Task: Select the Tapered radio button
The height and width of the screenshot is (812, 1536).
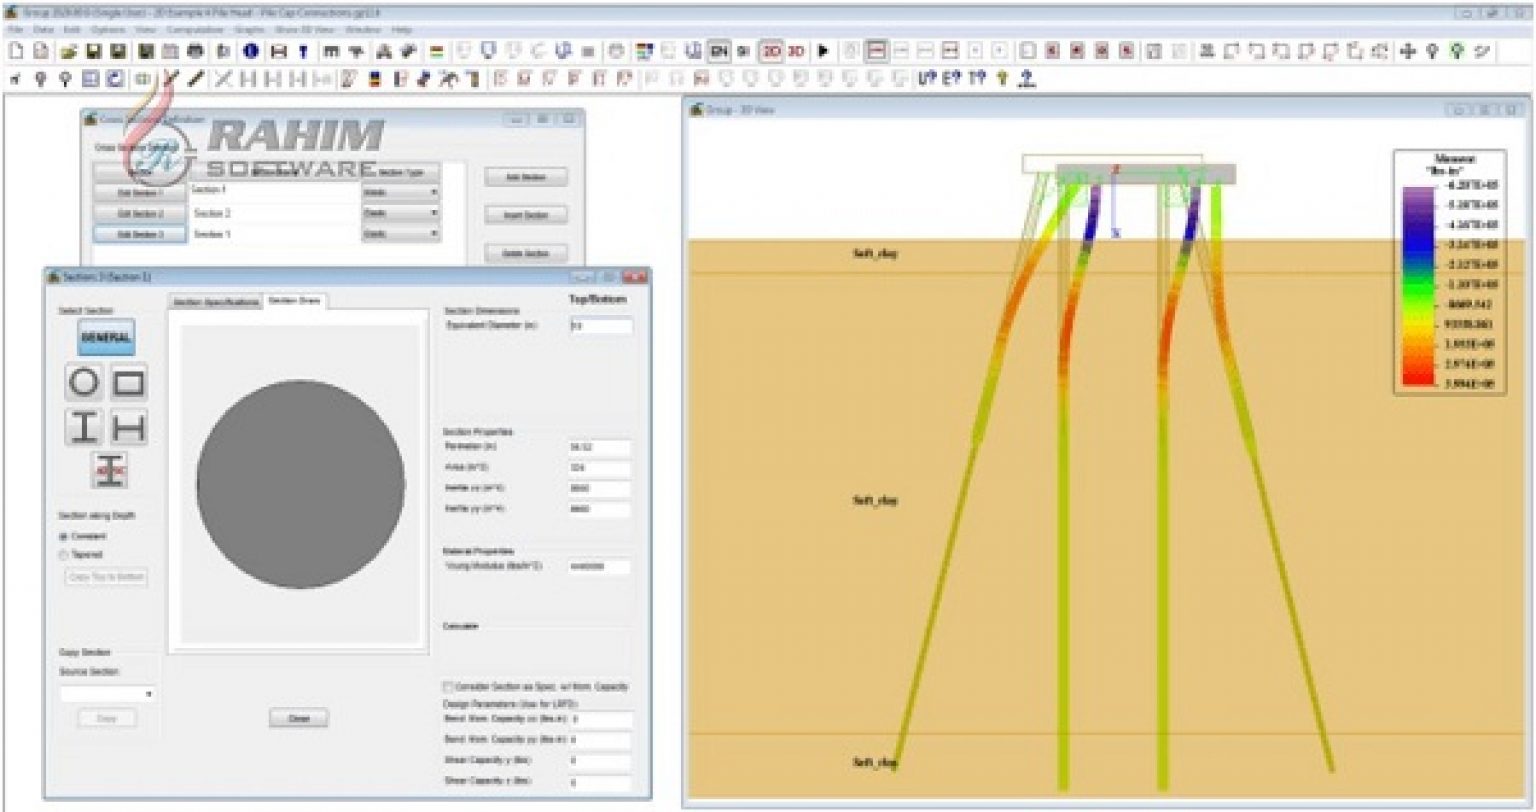Action: click(62, 556)
